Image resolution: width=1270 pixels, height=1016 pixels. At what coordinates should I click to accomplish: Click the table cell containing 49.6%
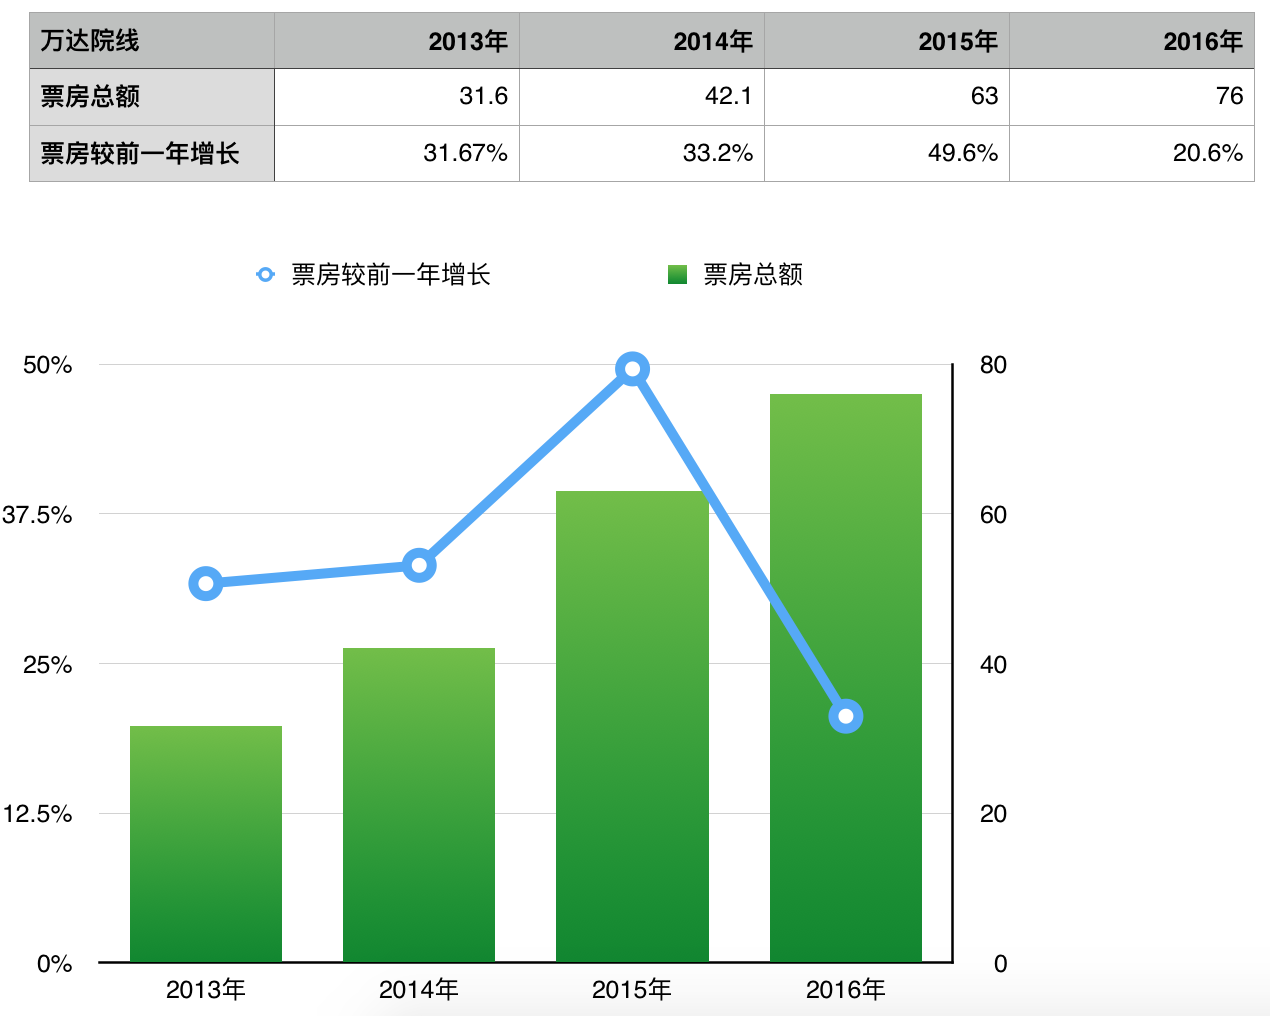click(x=886, y=153)
